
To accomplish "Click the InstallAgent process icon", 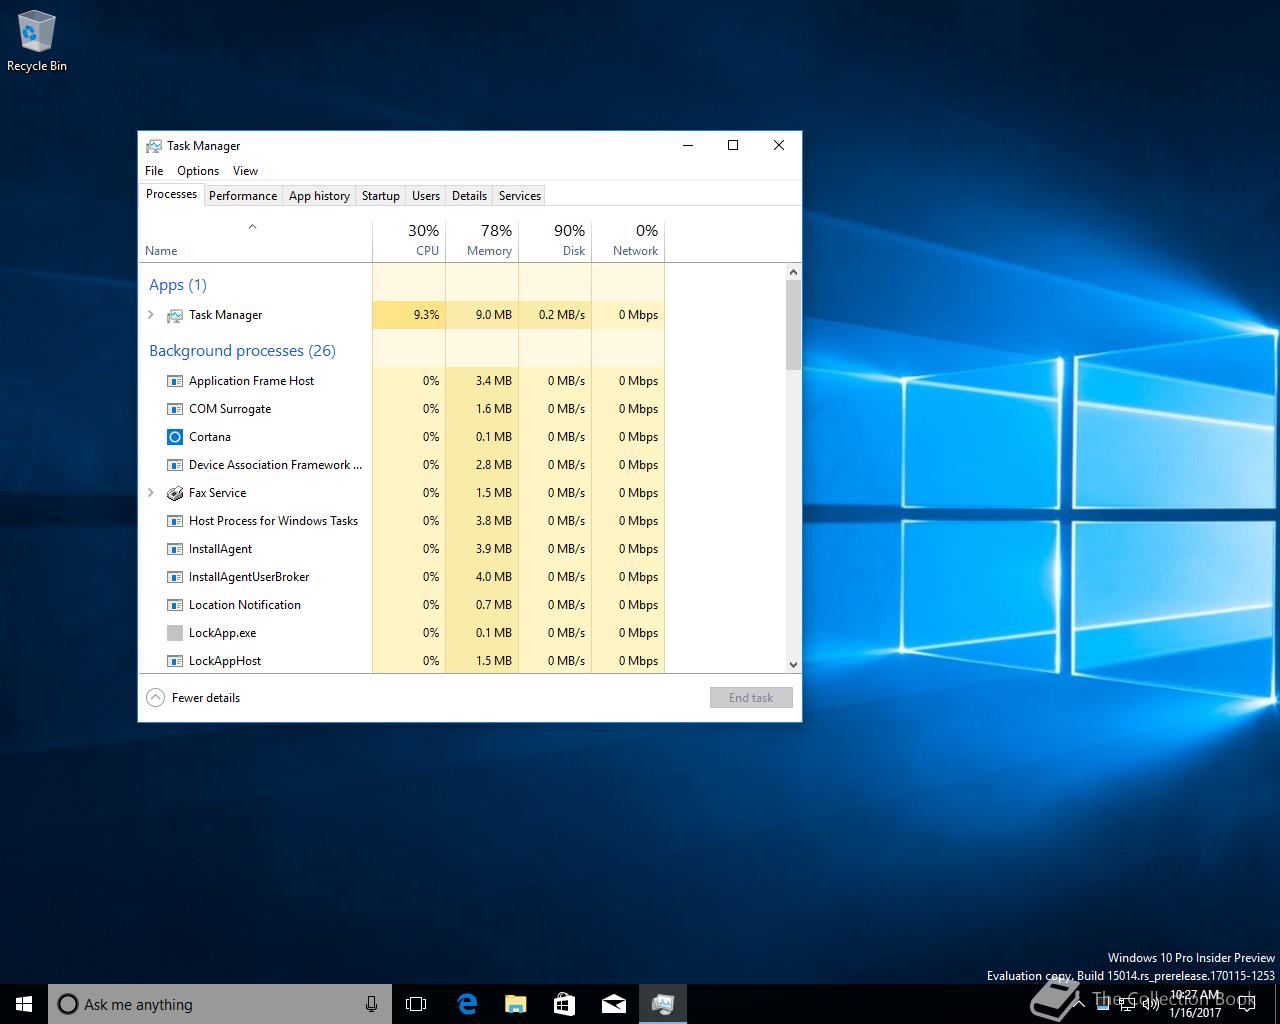I will pos(175,549).
